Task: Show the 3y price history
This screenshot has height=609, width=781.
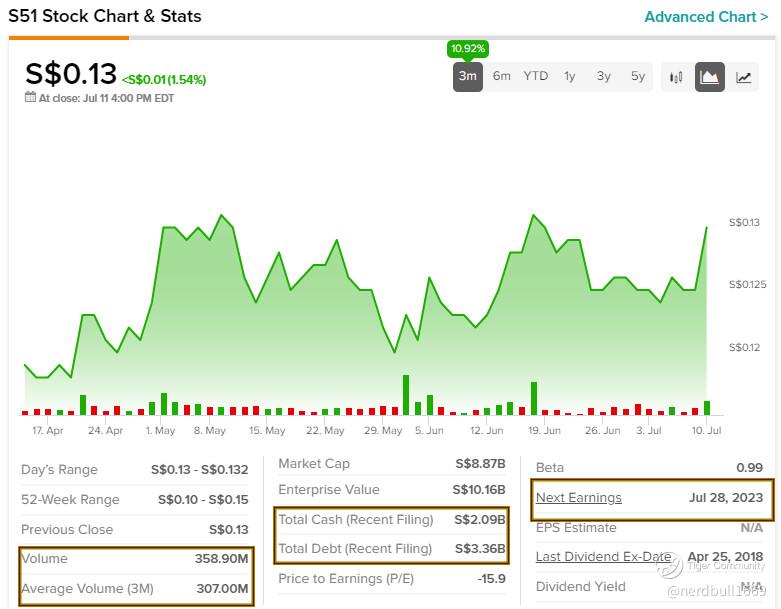Action: click(604, 77)
